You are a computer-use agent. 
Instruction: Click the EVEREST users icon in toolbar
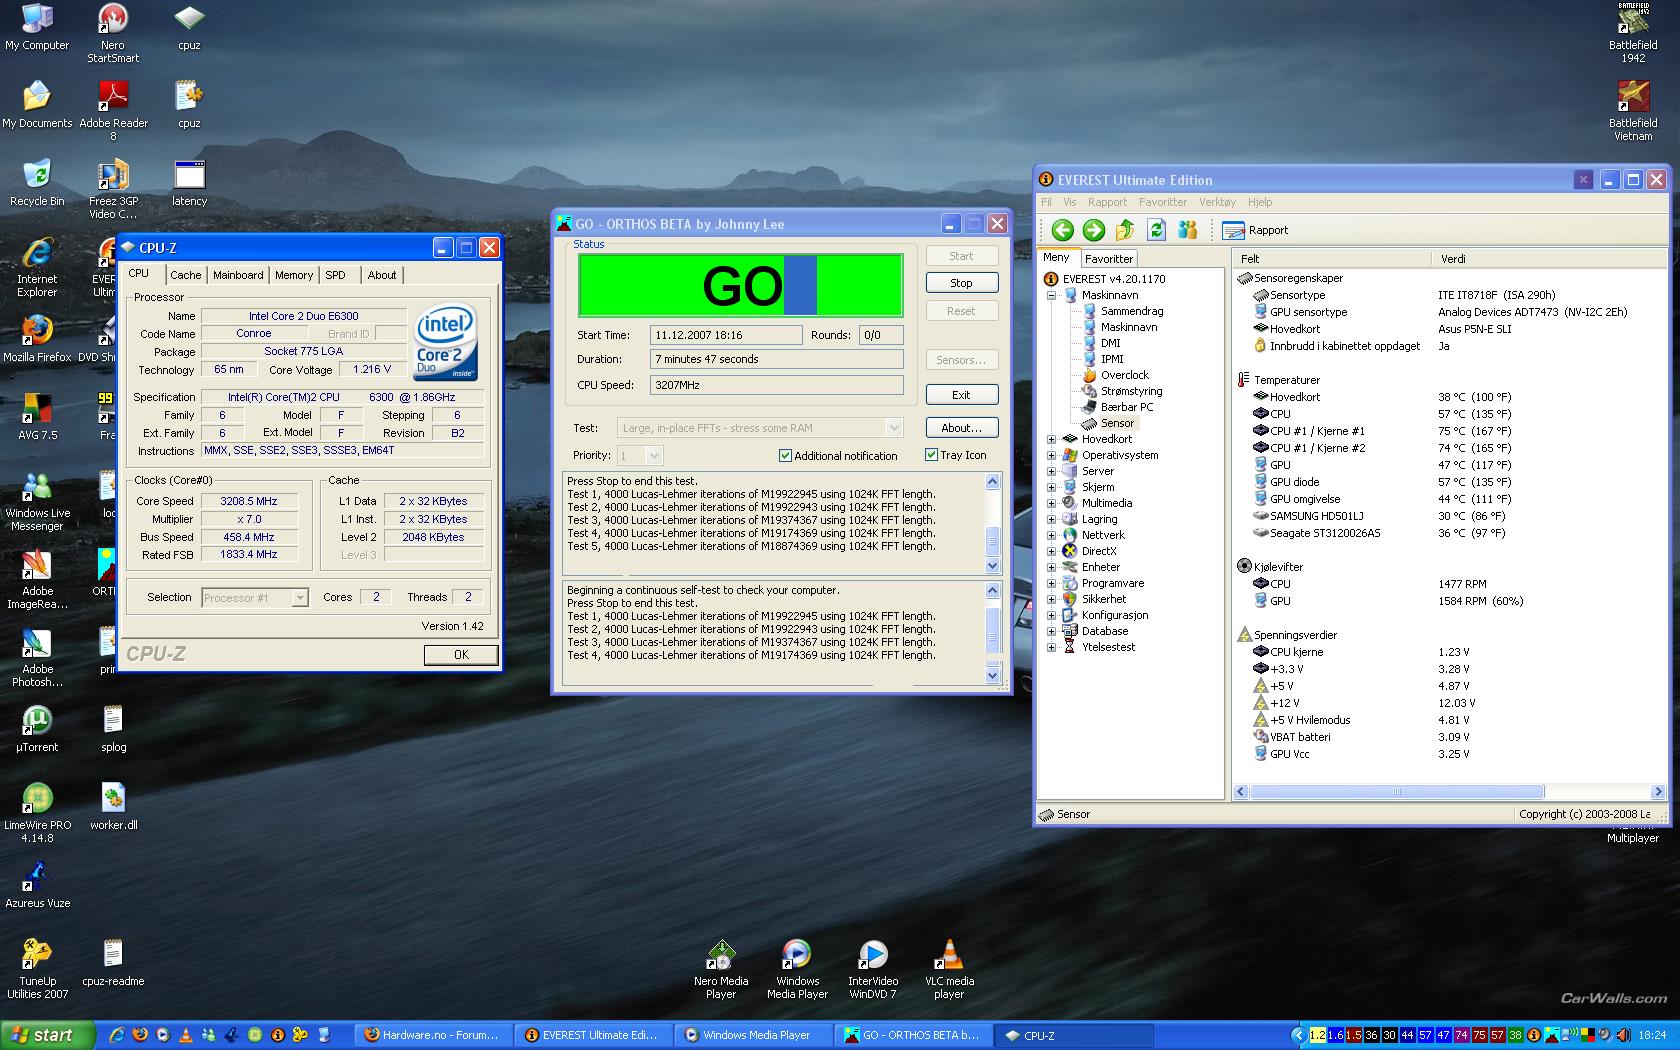tap(1187, 230)
